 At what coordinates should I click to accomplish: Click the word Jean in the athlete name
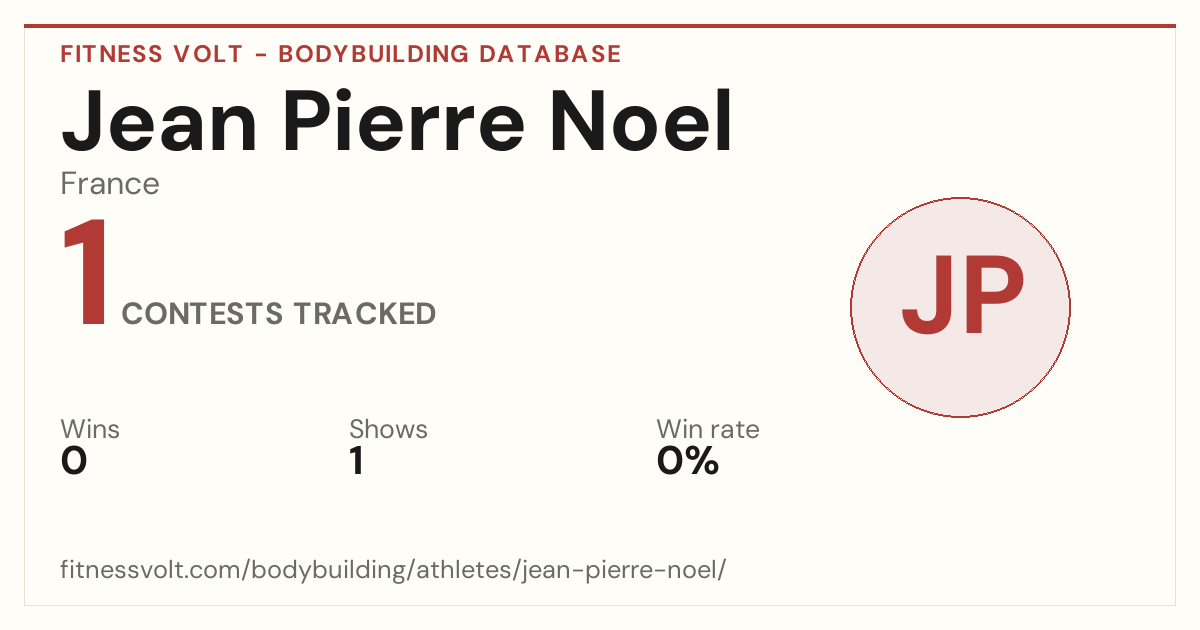159,123
